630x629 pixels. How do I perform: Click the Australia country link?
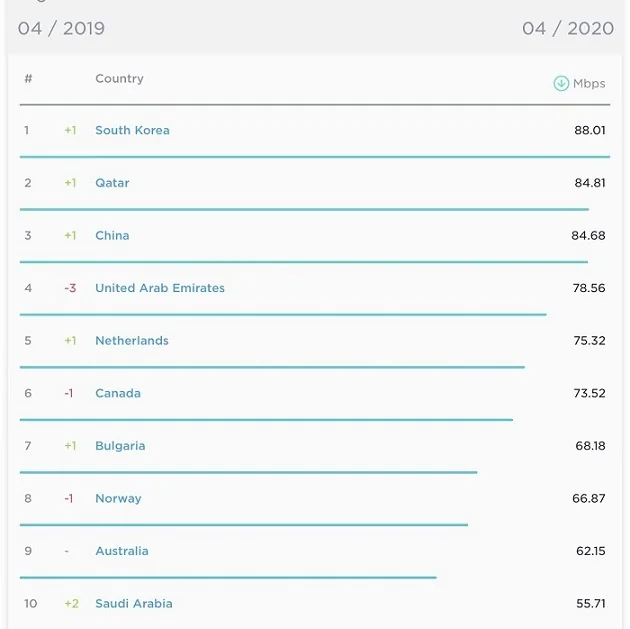[122, 551]
